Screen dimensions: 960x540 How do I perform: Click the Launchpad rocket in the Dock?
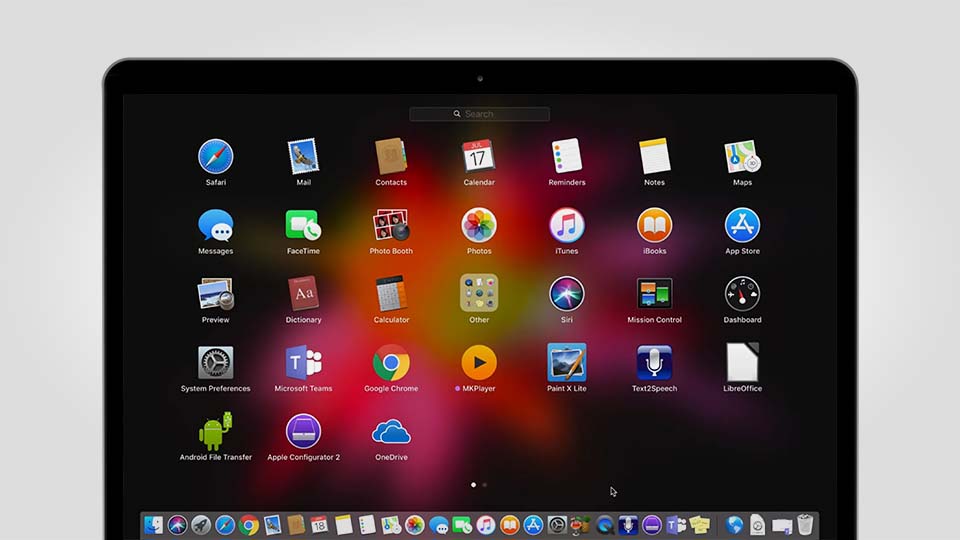coord(201,525)
